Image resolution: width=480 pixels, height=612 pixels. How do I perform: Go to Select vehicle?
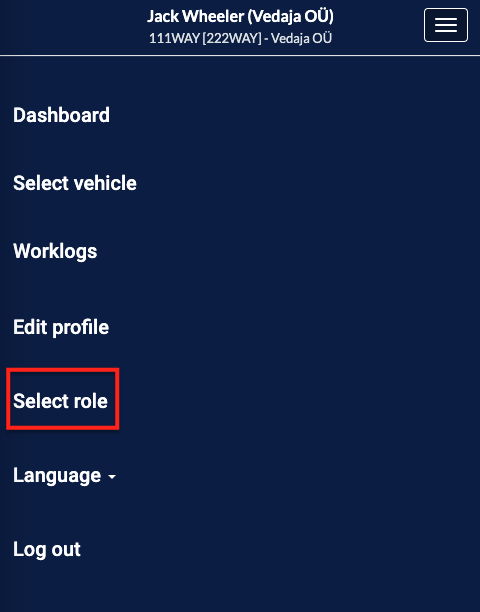tap(75, 183)
